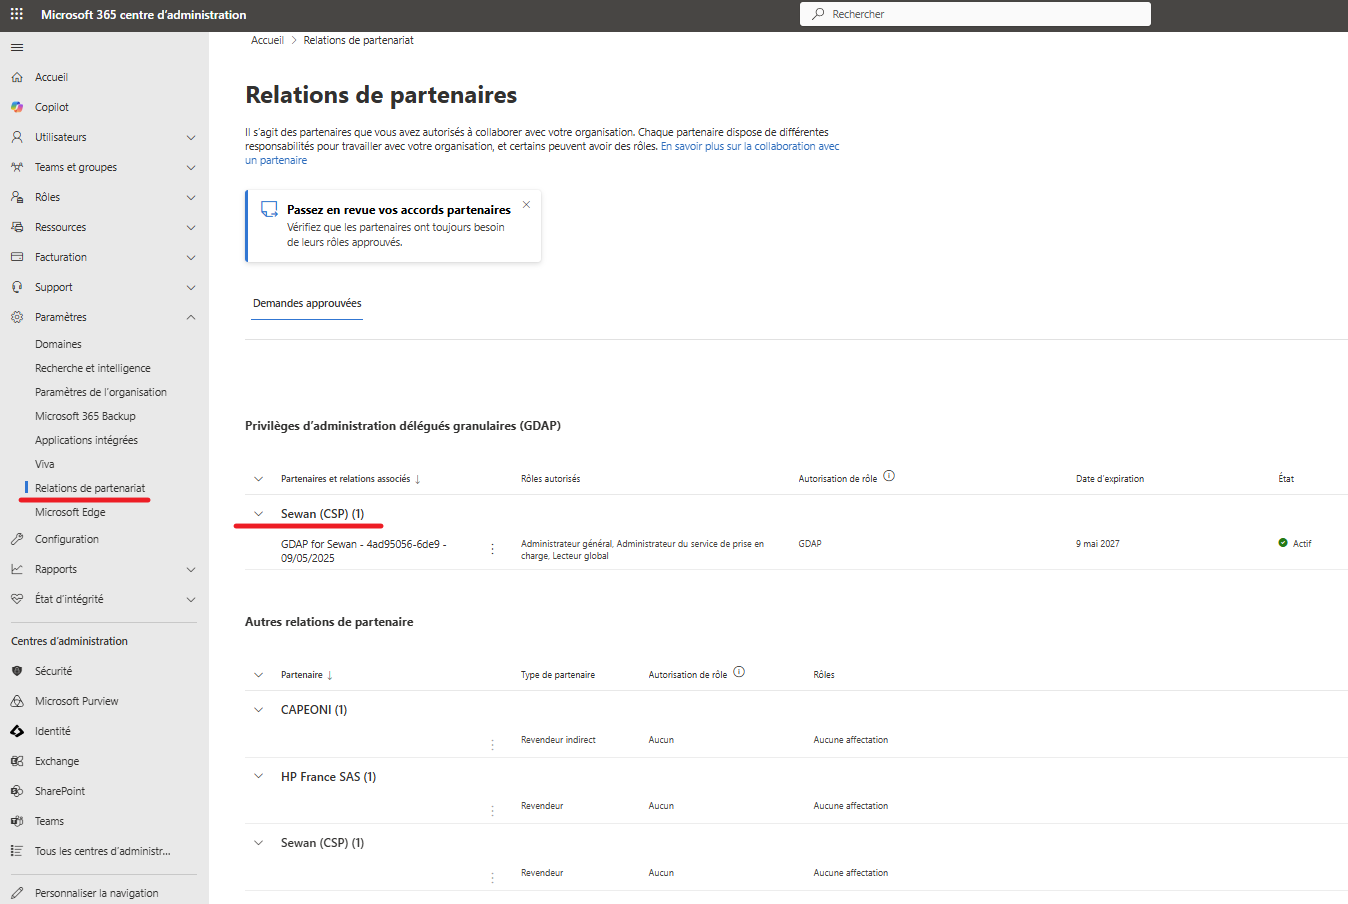Click the Identité diamond icon
This screenshot has width=1348, height=904.
[x=17, y=731]
